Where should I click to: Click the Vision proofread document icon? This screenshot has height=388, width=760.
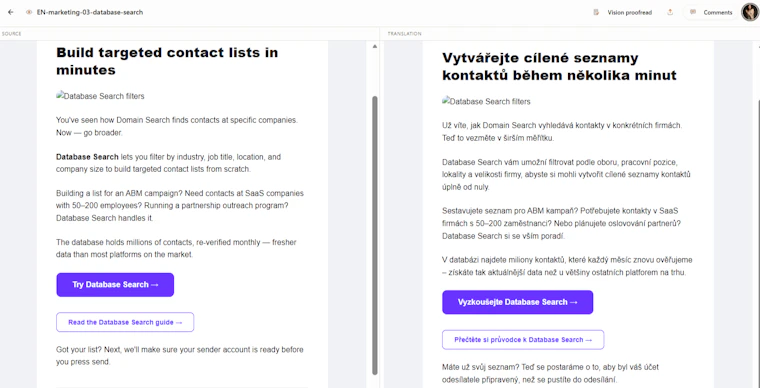tap(596, 13)
